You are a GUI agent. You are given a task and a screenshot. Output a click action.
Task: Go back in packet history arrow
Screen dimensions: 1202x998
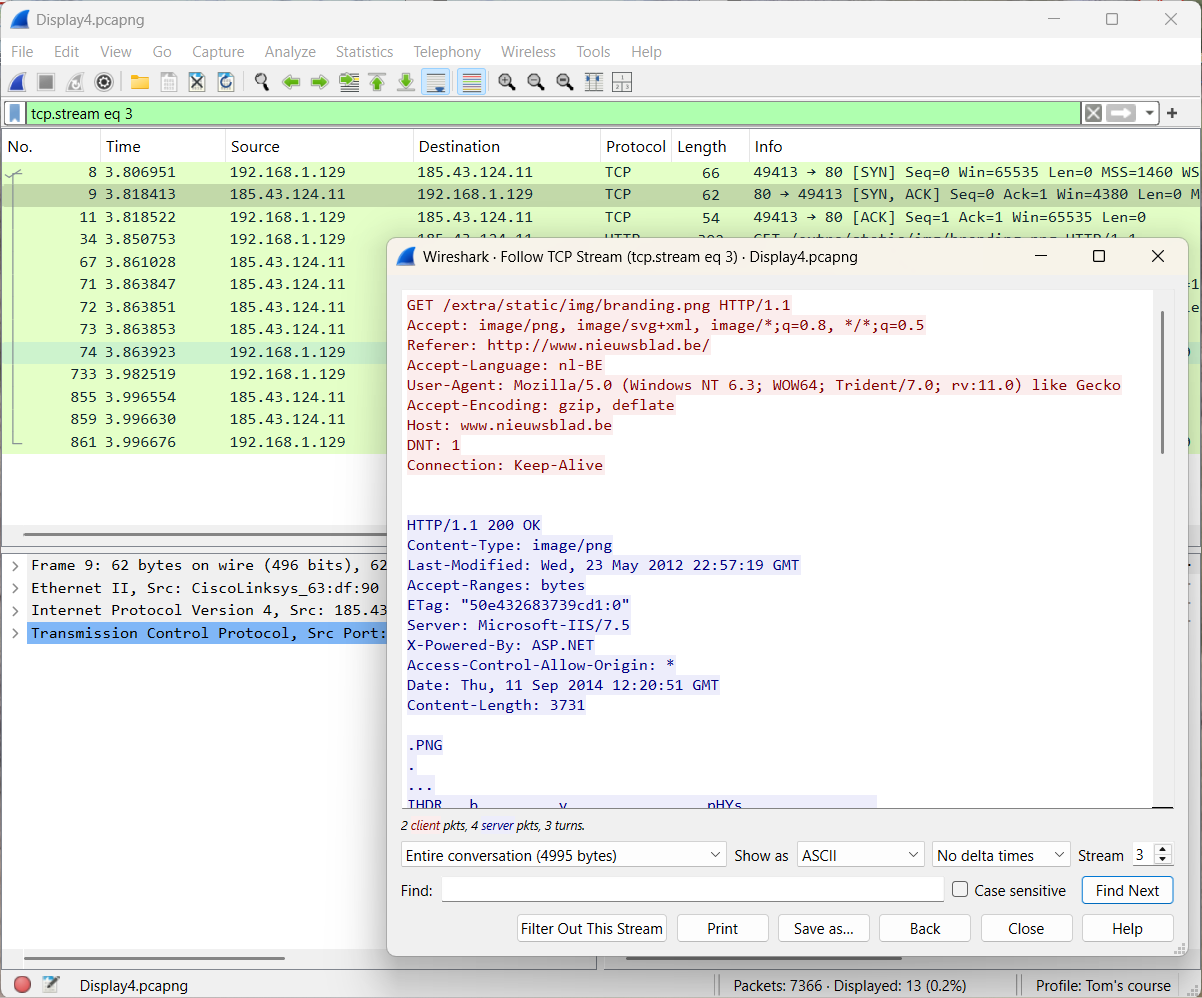[x=291, y=82]
